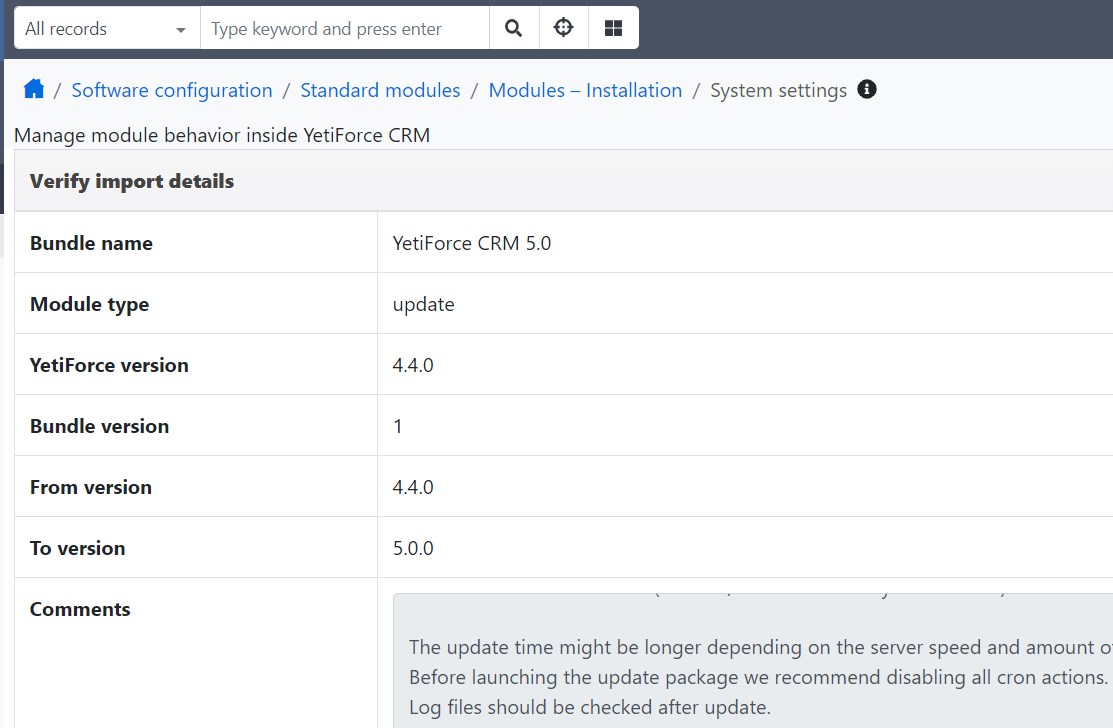Viewport: 1113px width, 728px height.
Task: Click the Comments label
Action: pos(80,610)
